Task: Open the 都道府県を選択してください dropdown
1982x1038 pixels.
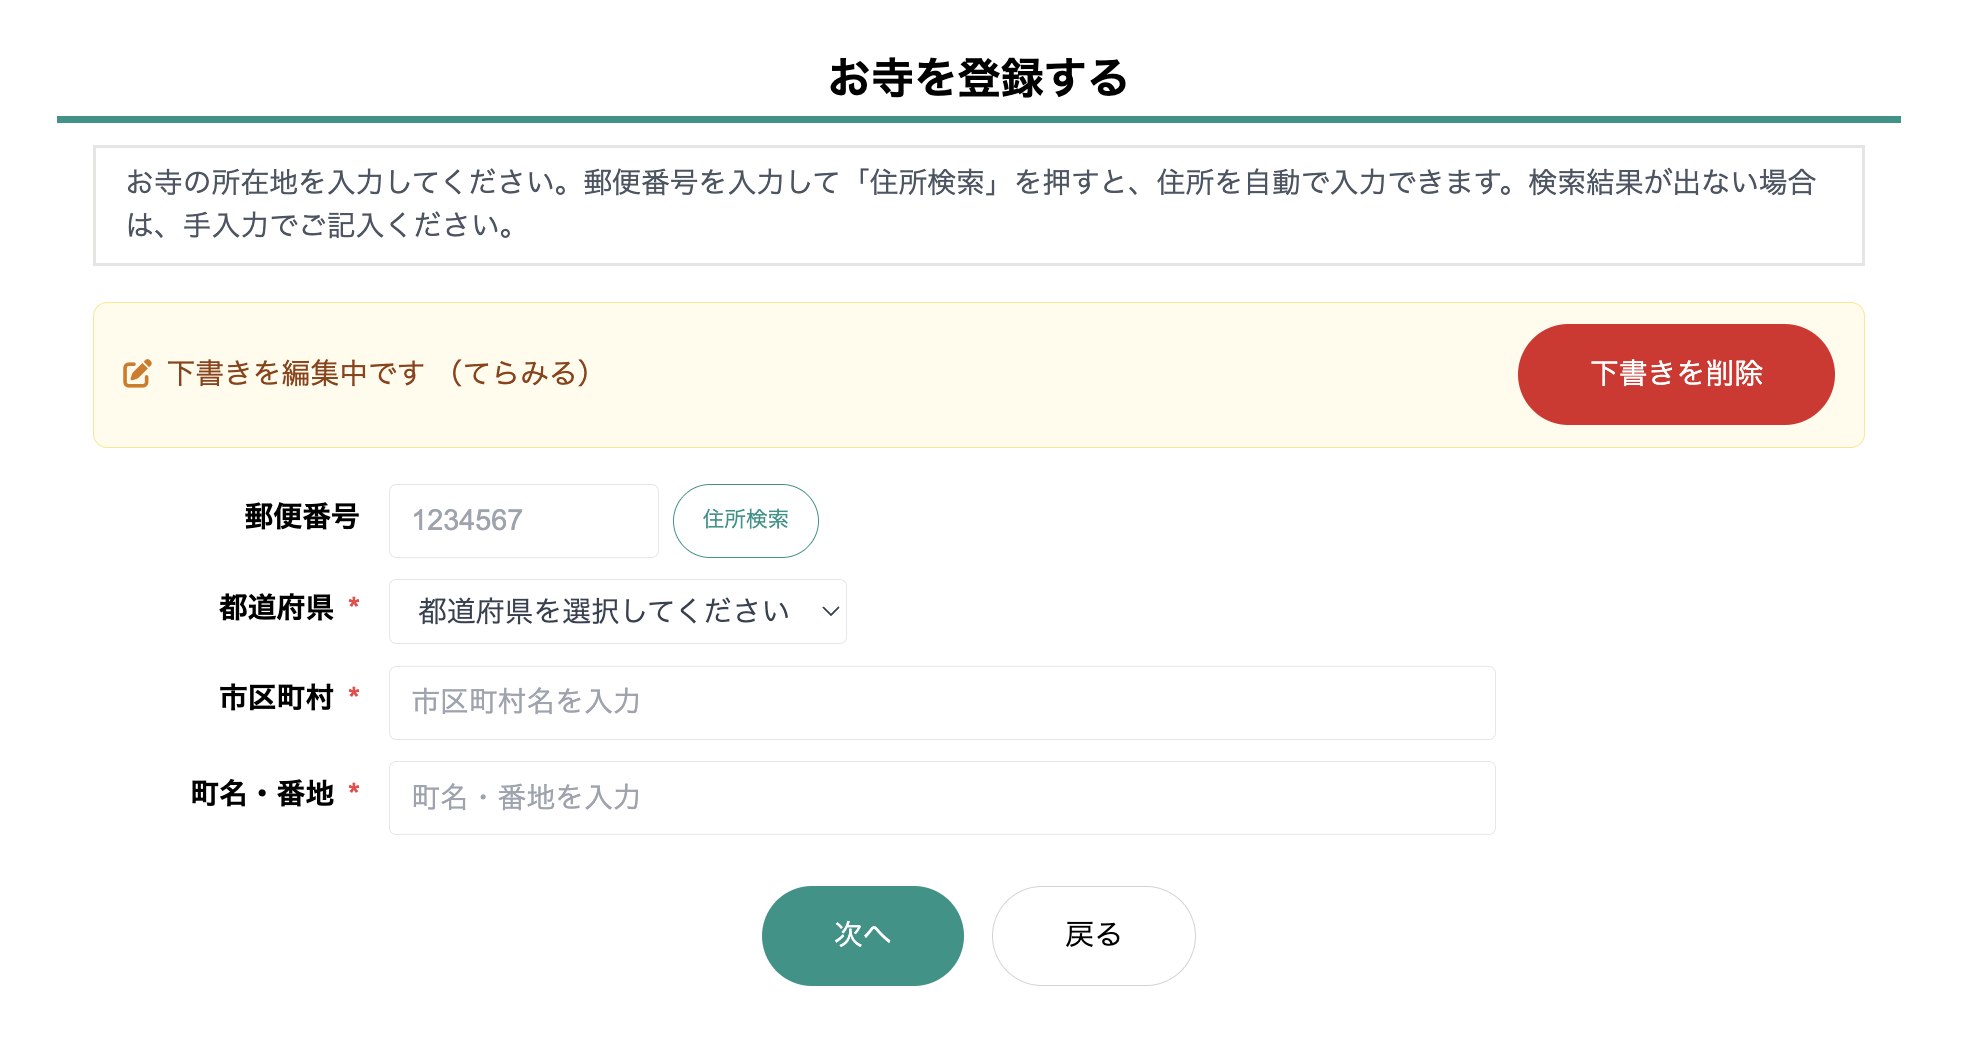Action: pos(618,611)
